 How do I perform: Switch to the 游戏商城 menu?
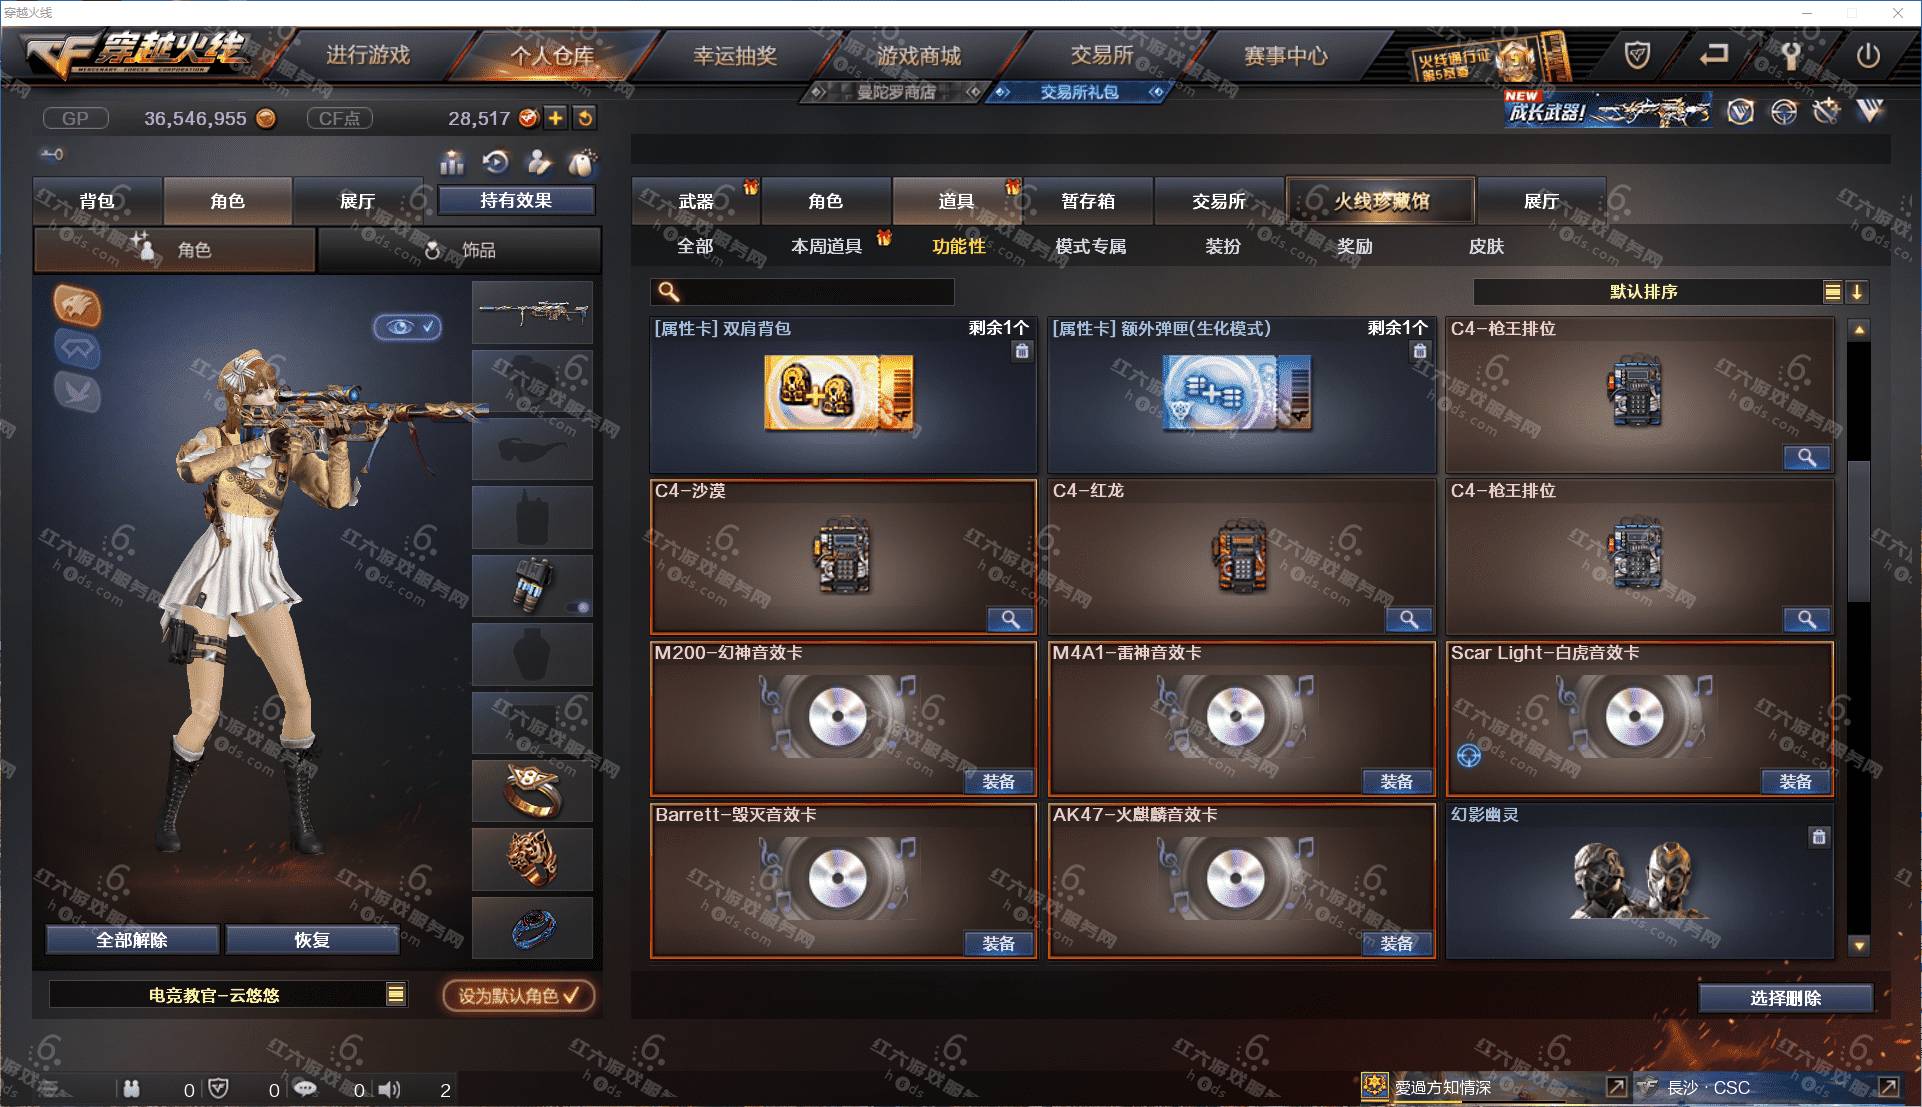click(x=918, y=56)
